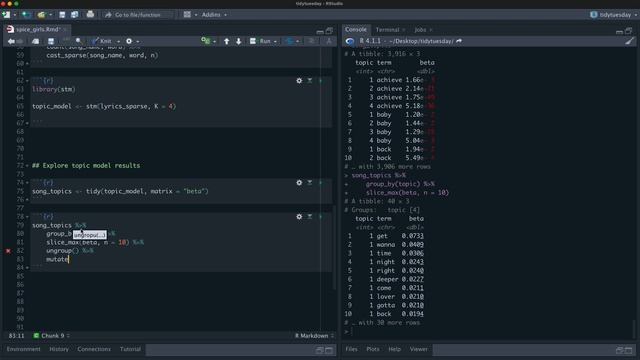Open the new project icon
The height and width of the screenshot is (360, 640).
(26, 15)
